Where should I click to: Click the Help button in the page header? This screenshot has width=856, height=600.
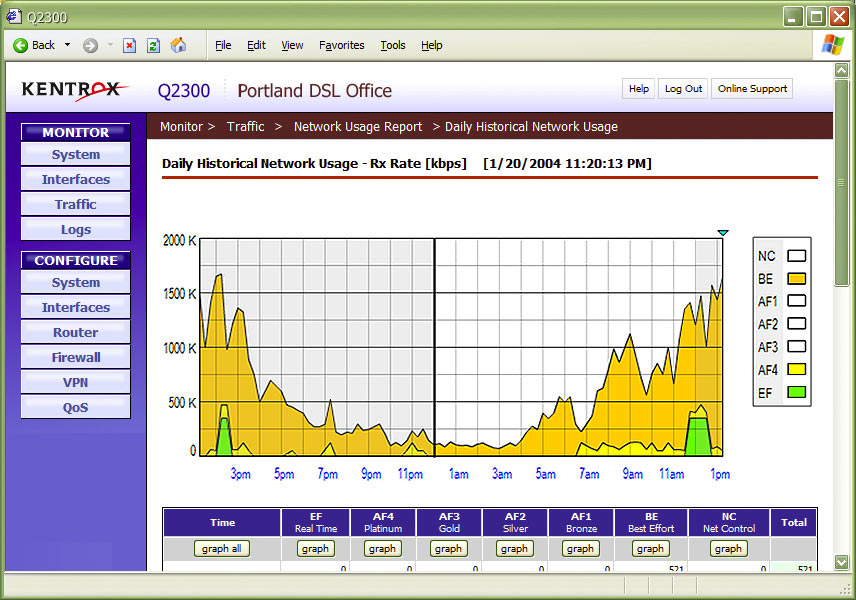[639, 88]
